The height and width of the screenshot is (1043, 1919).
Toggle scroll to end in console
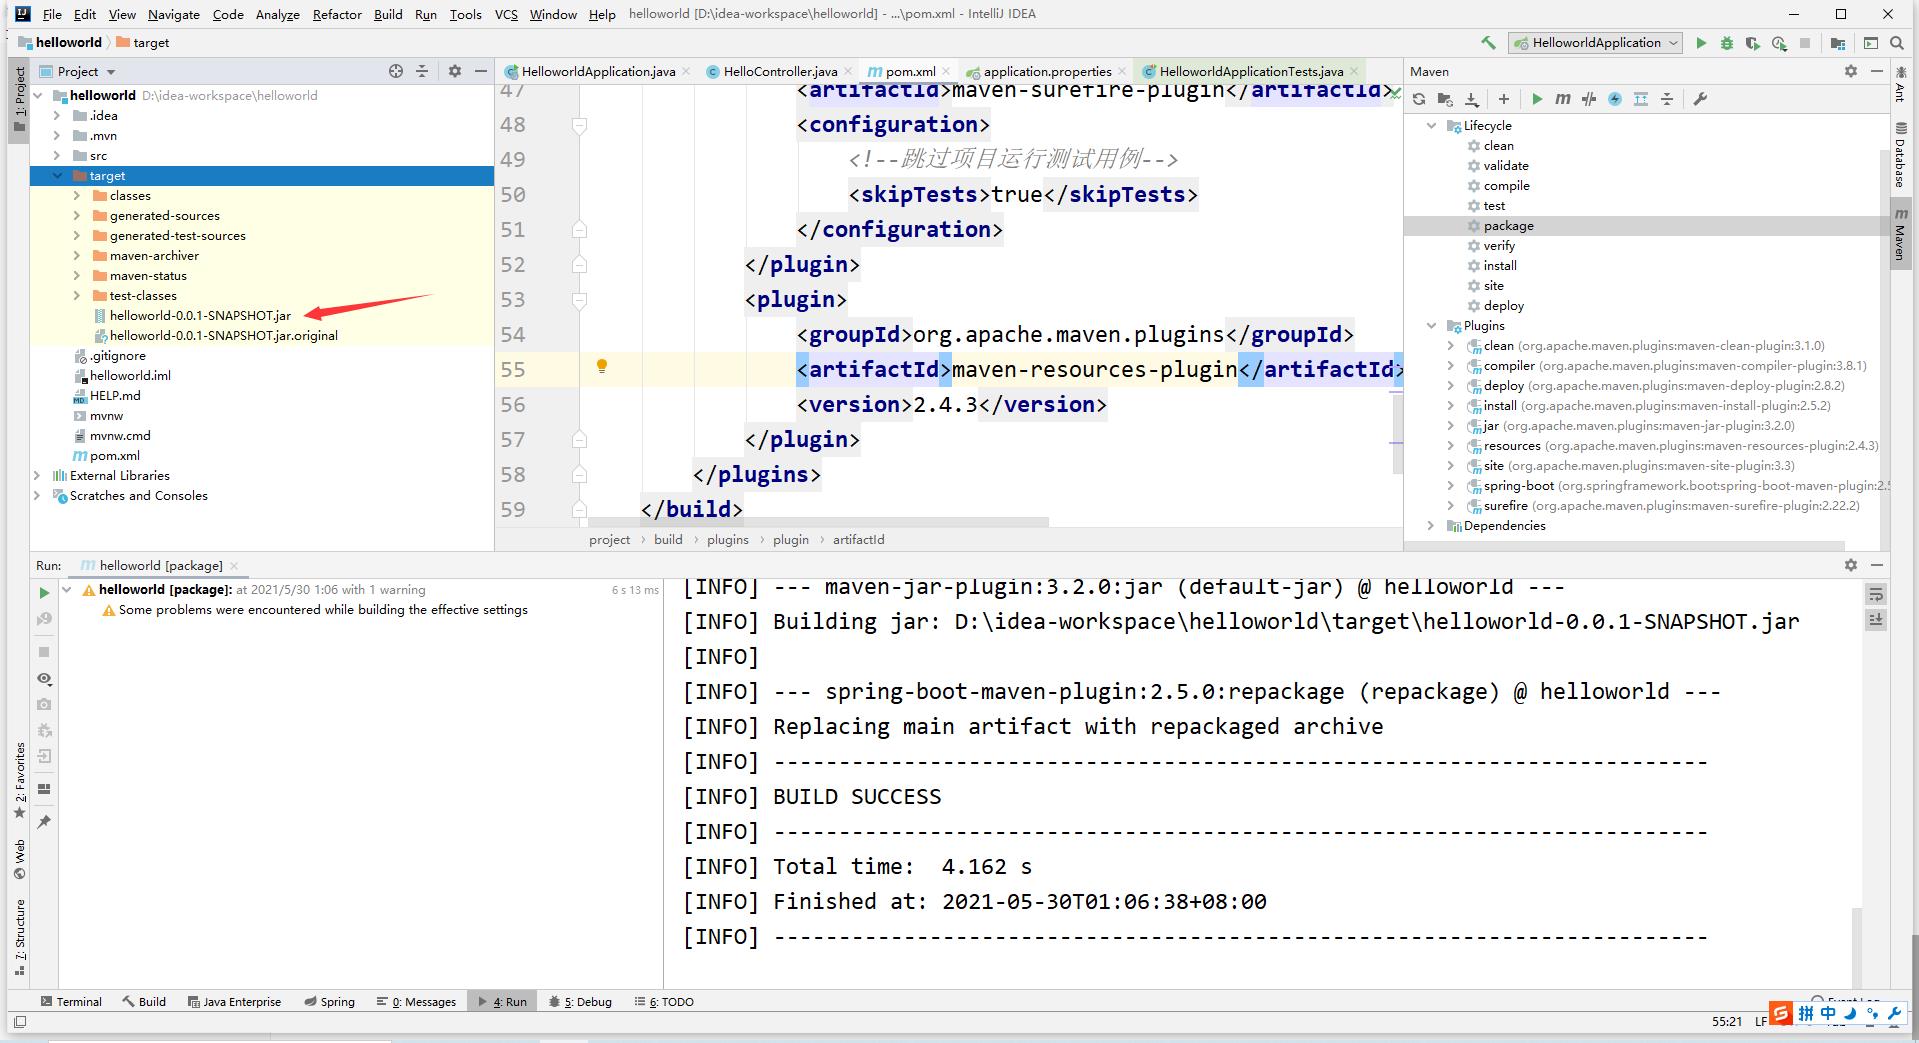tap(1876, 620)
